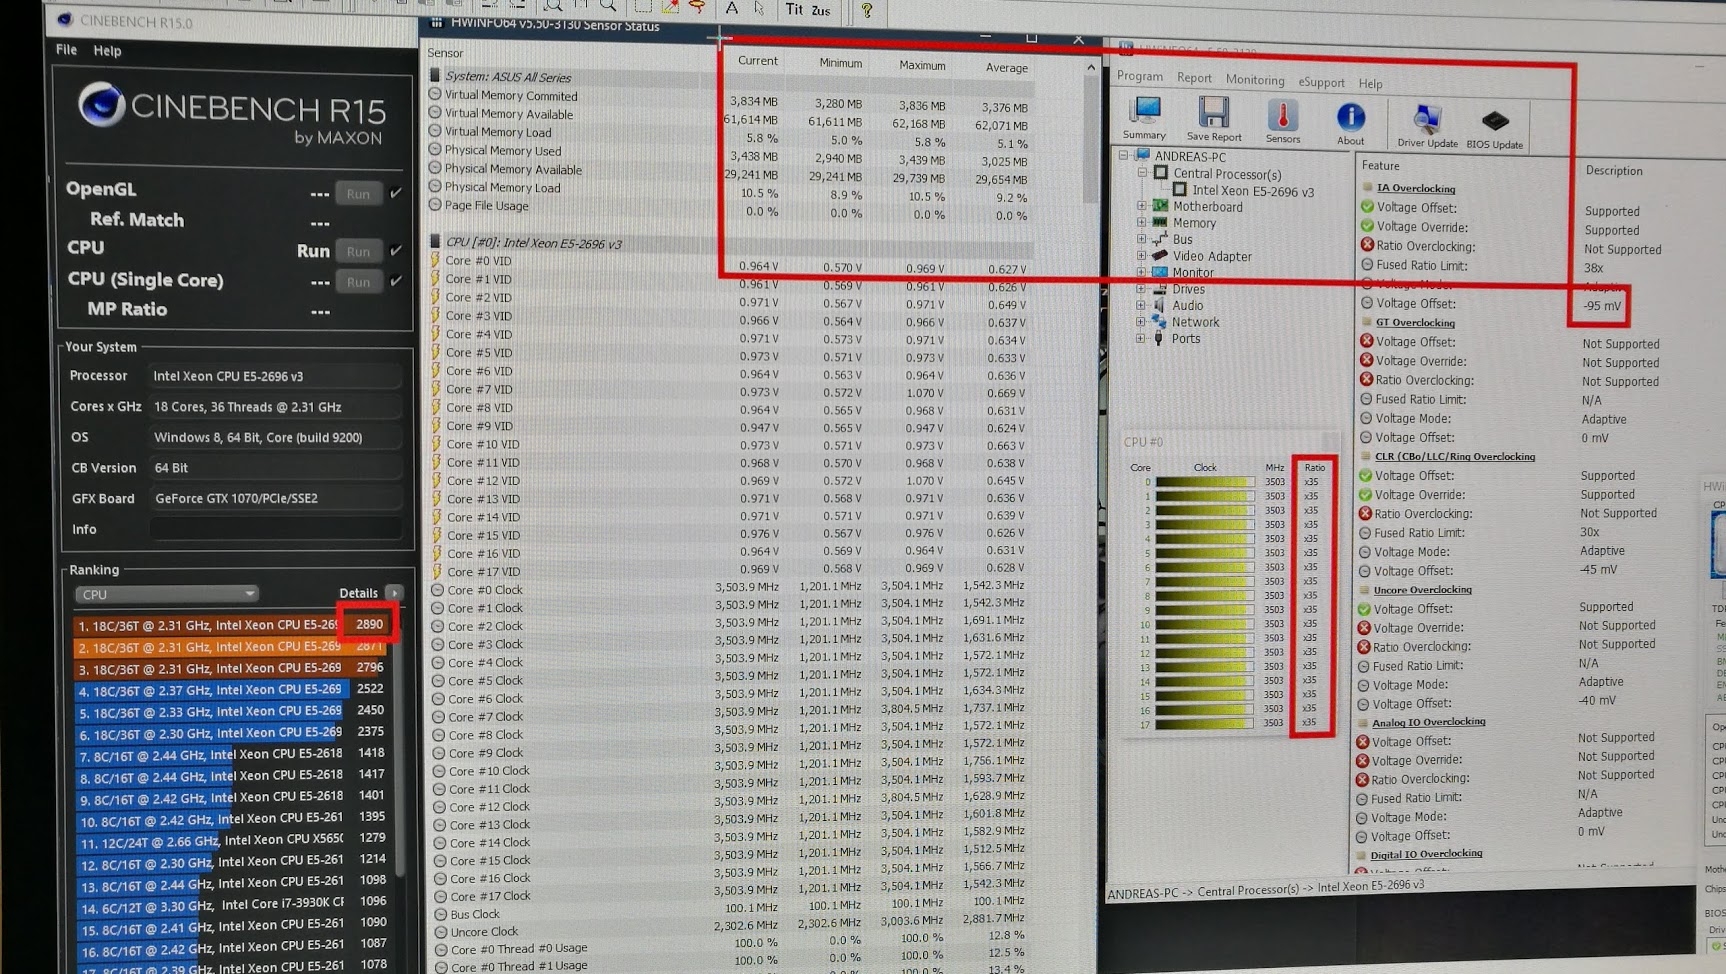Select the Audio item in device tree
The height and width of the screenshot is (974, 1726).
point(1187,306)
